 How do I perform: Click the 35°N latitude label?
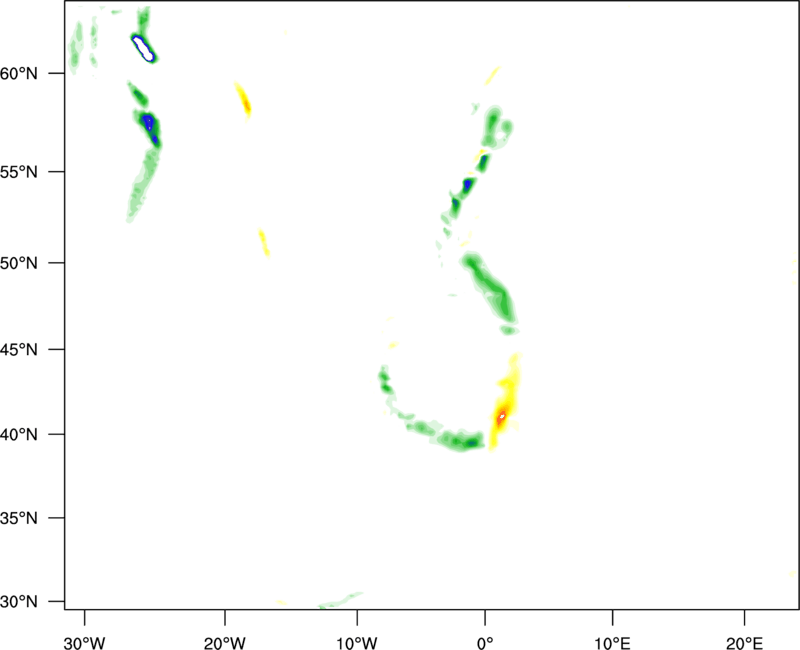click(x=19, y=518)
